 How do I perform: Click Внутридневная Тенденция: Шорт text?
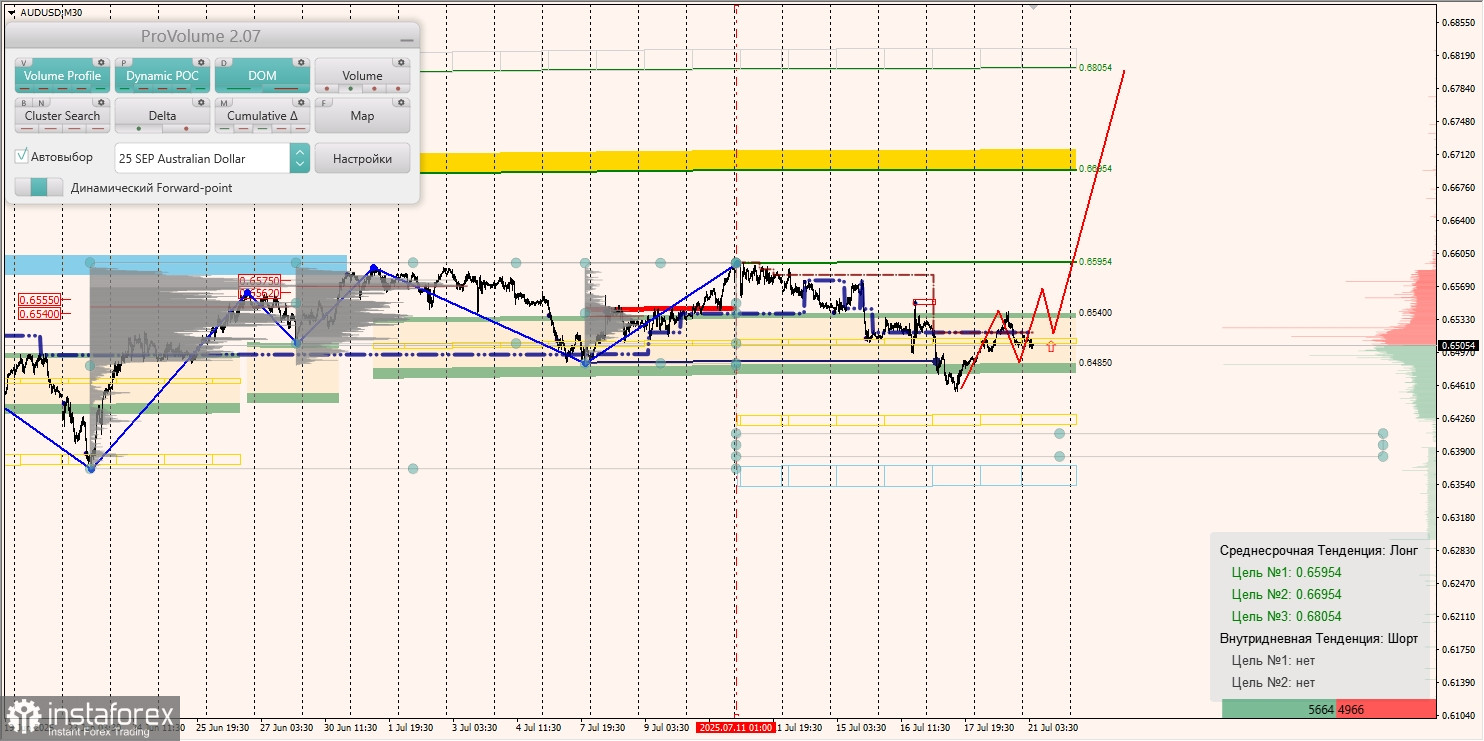coord(1318,638)
